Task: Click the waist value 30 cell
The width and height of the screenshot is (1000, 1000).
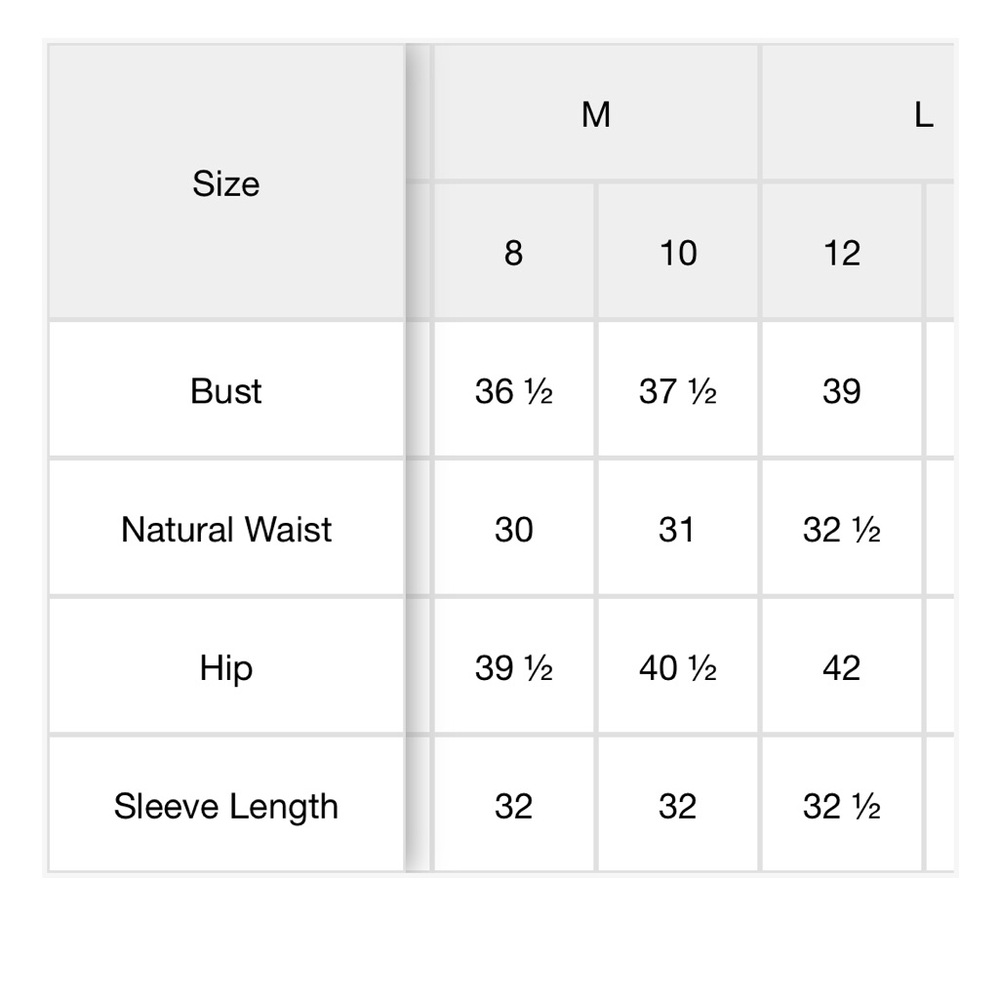Action: click(x=514, y=528)
